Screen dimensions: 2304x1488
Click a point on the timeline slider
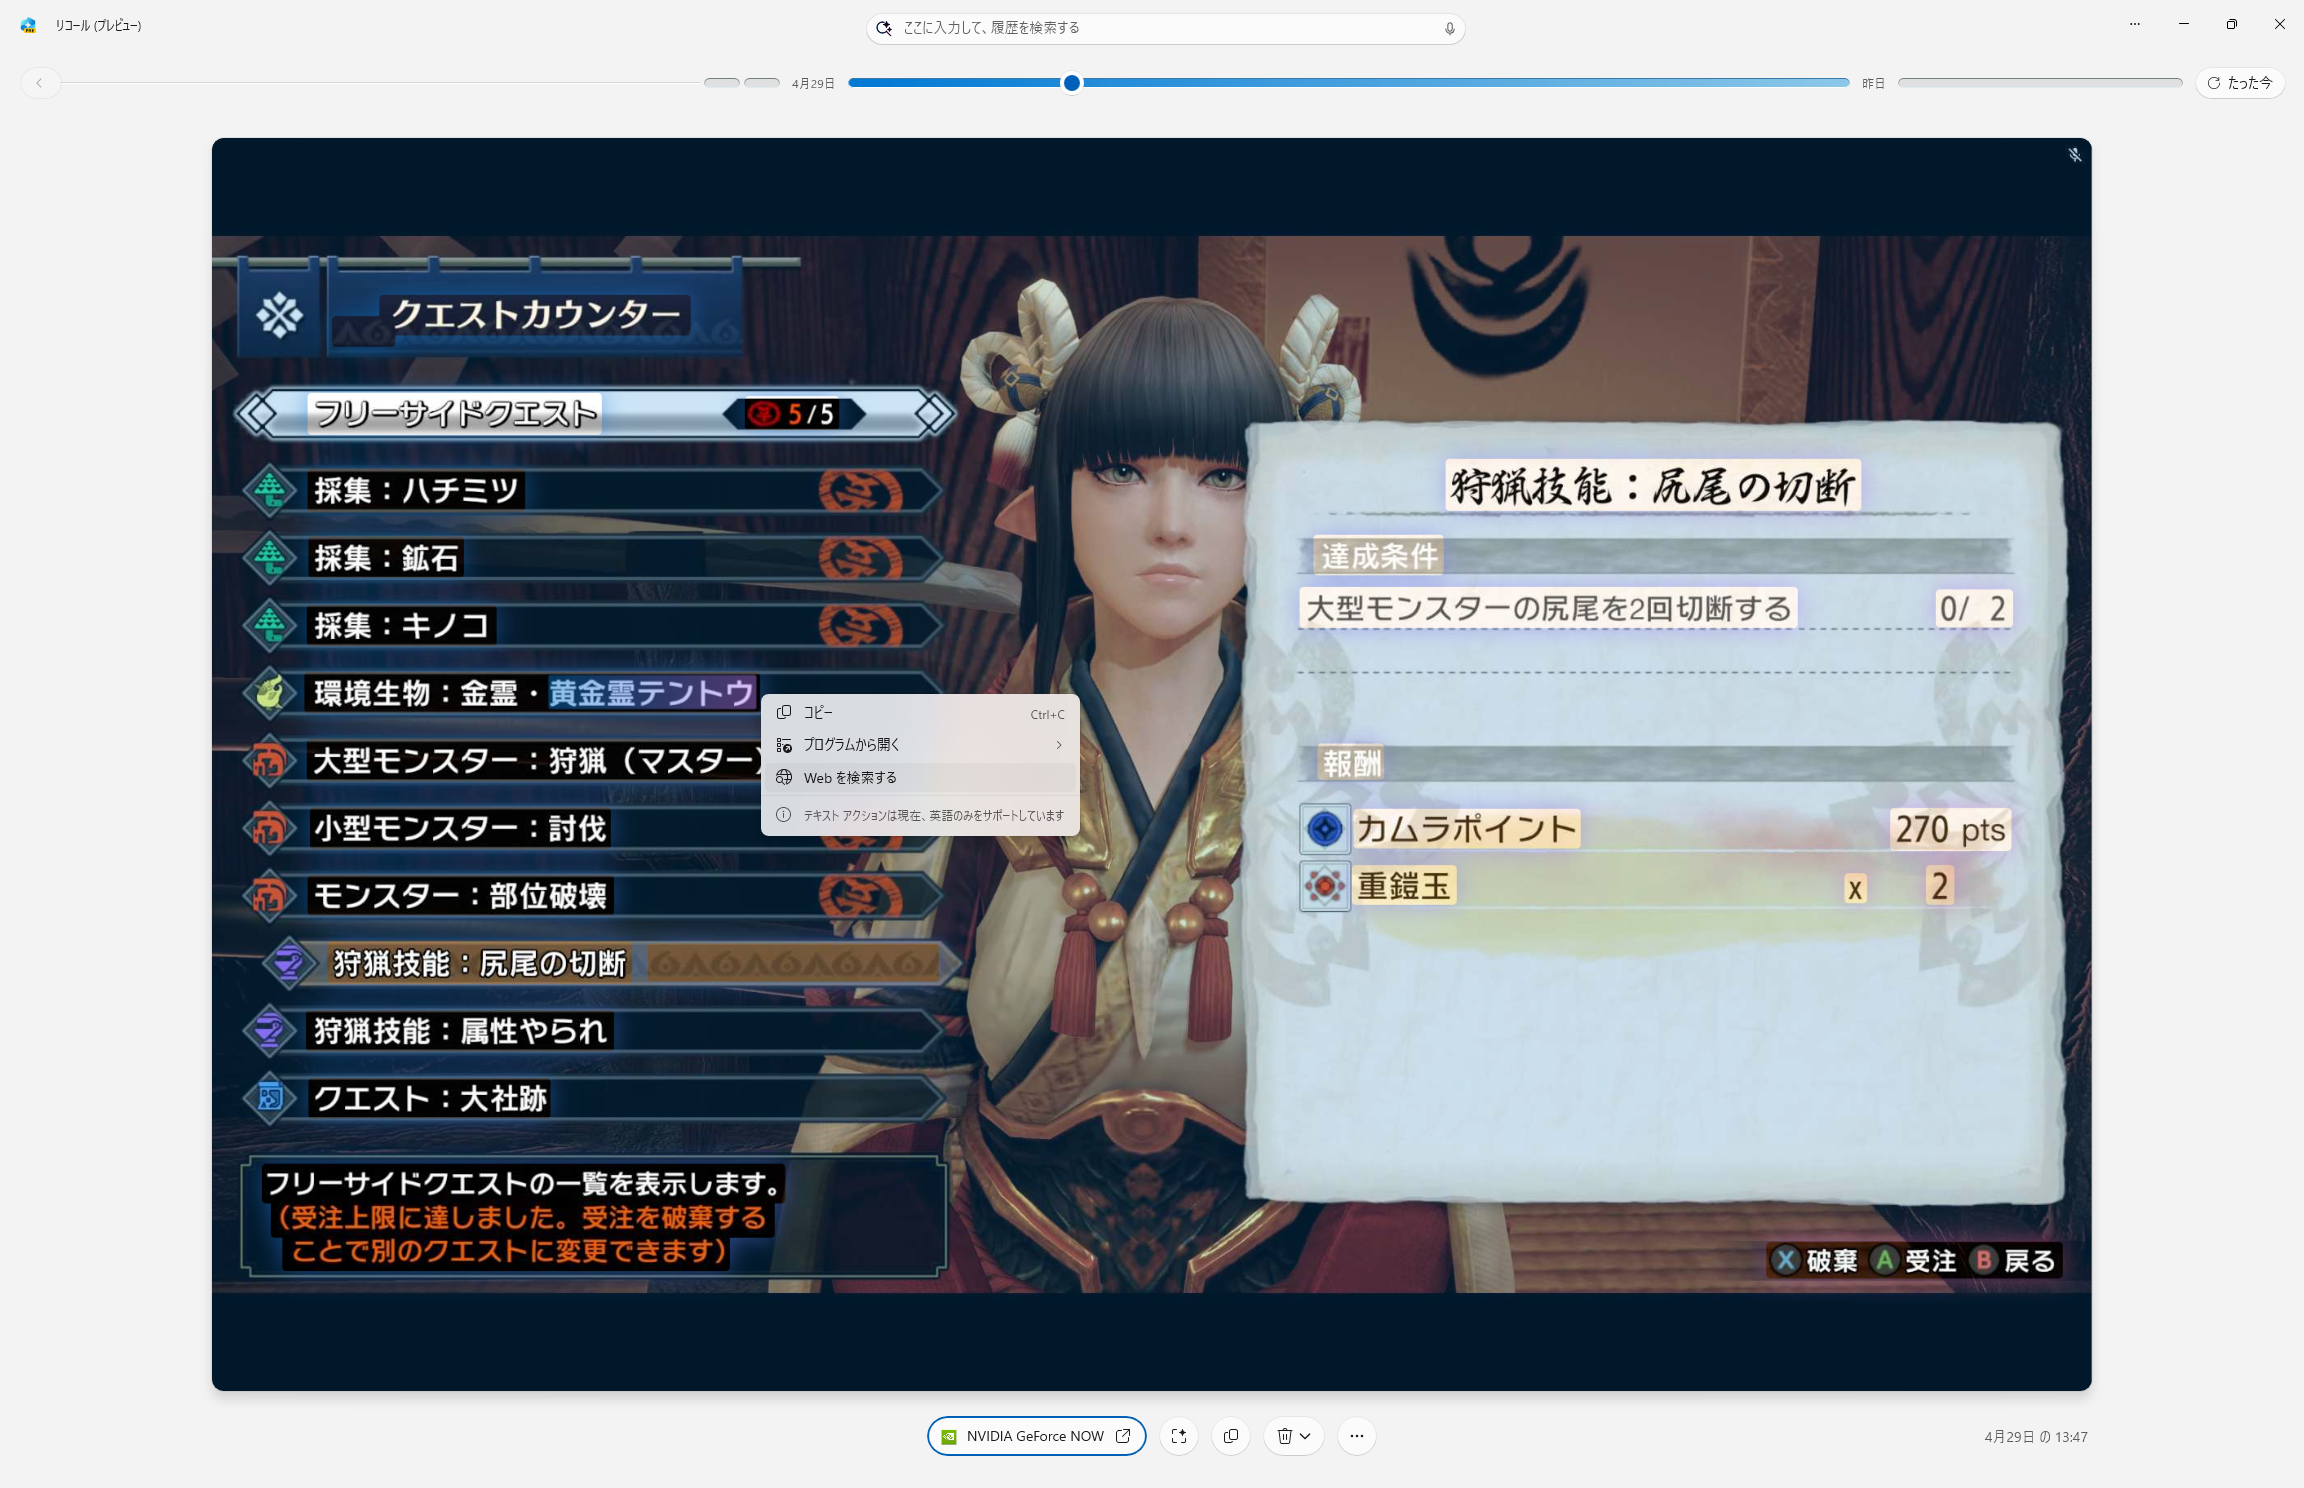1070,83
